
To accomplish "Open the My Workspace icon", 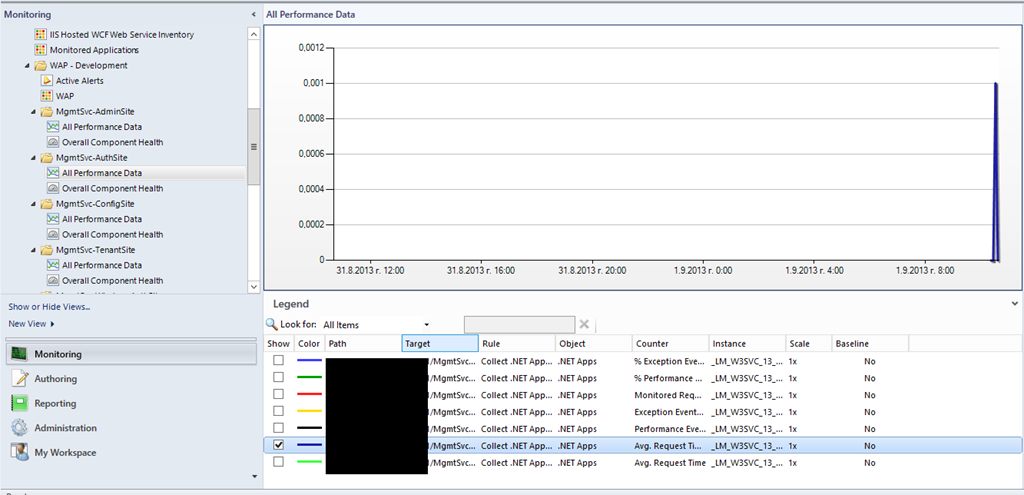I will pyautogui.click(x=18, y=452).
